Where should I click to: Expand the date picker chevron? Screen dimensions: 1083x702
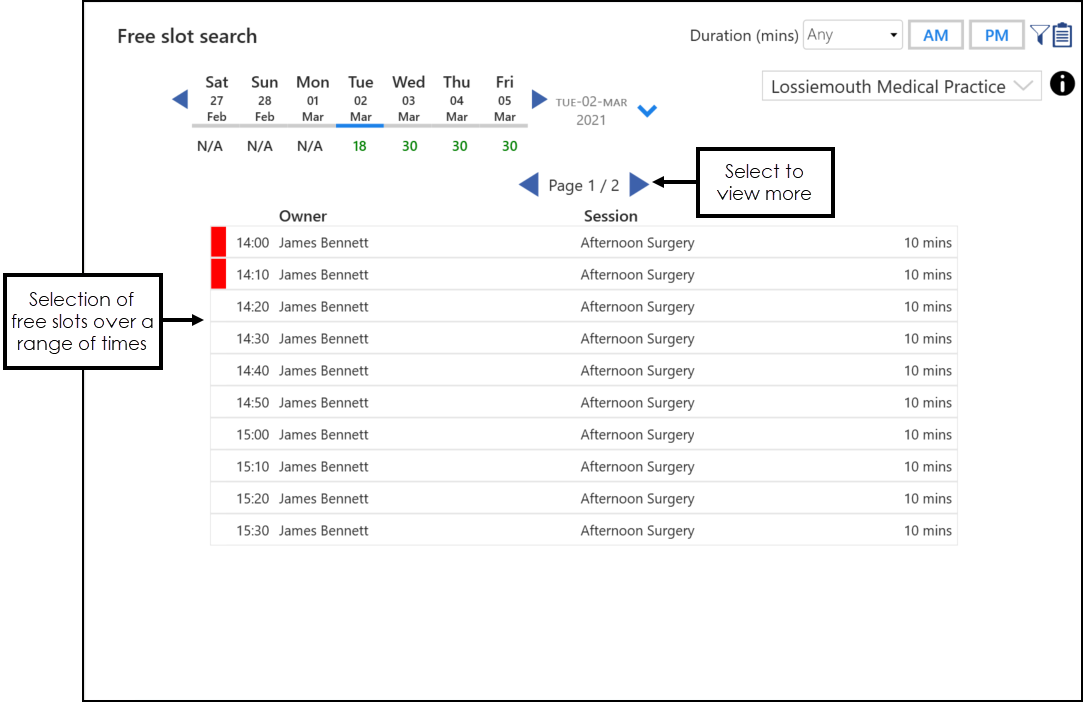(647, 111)
